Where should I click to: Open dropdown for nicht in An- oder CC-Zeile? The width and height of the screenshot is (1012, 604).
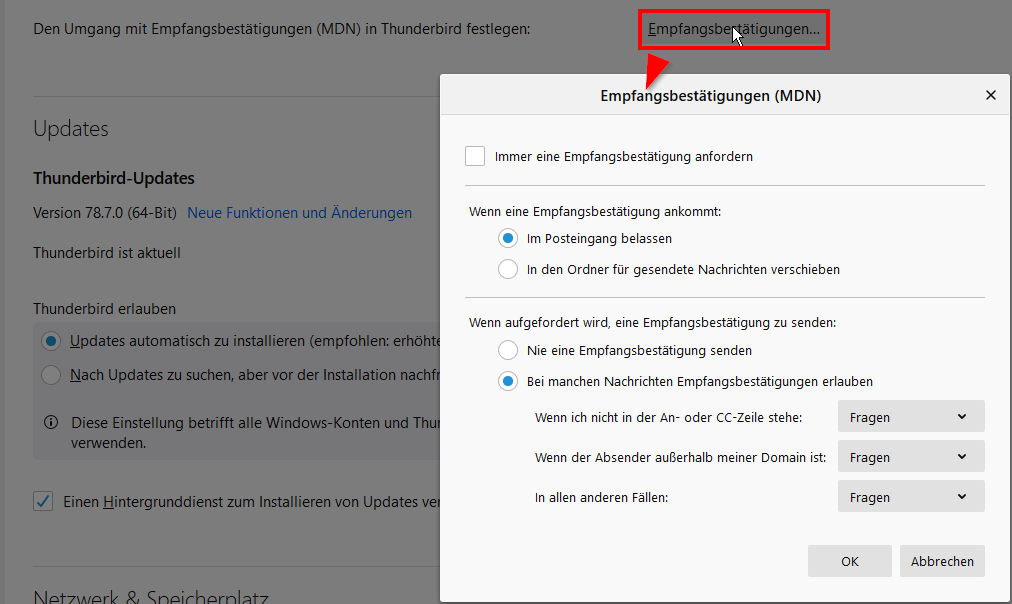click(x=911, y=417)
